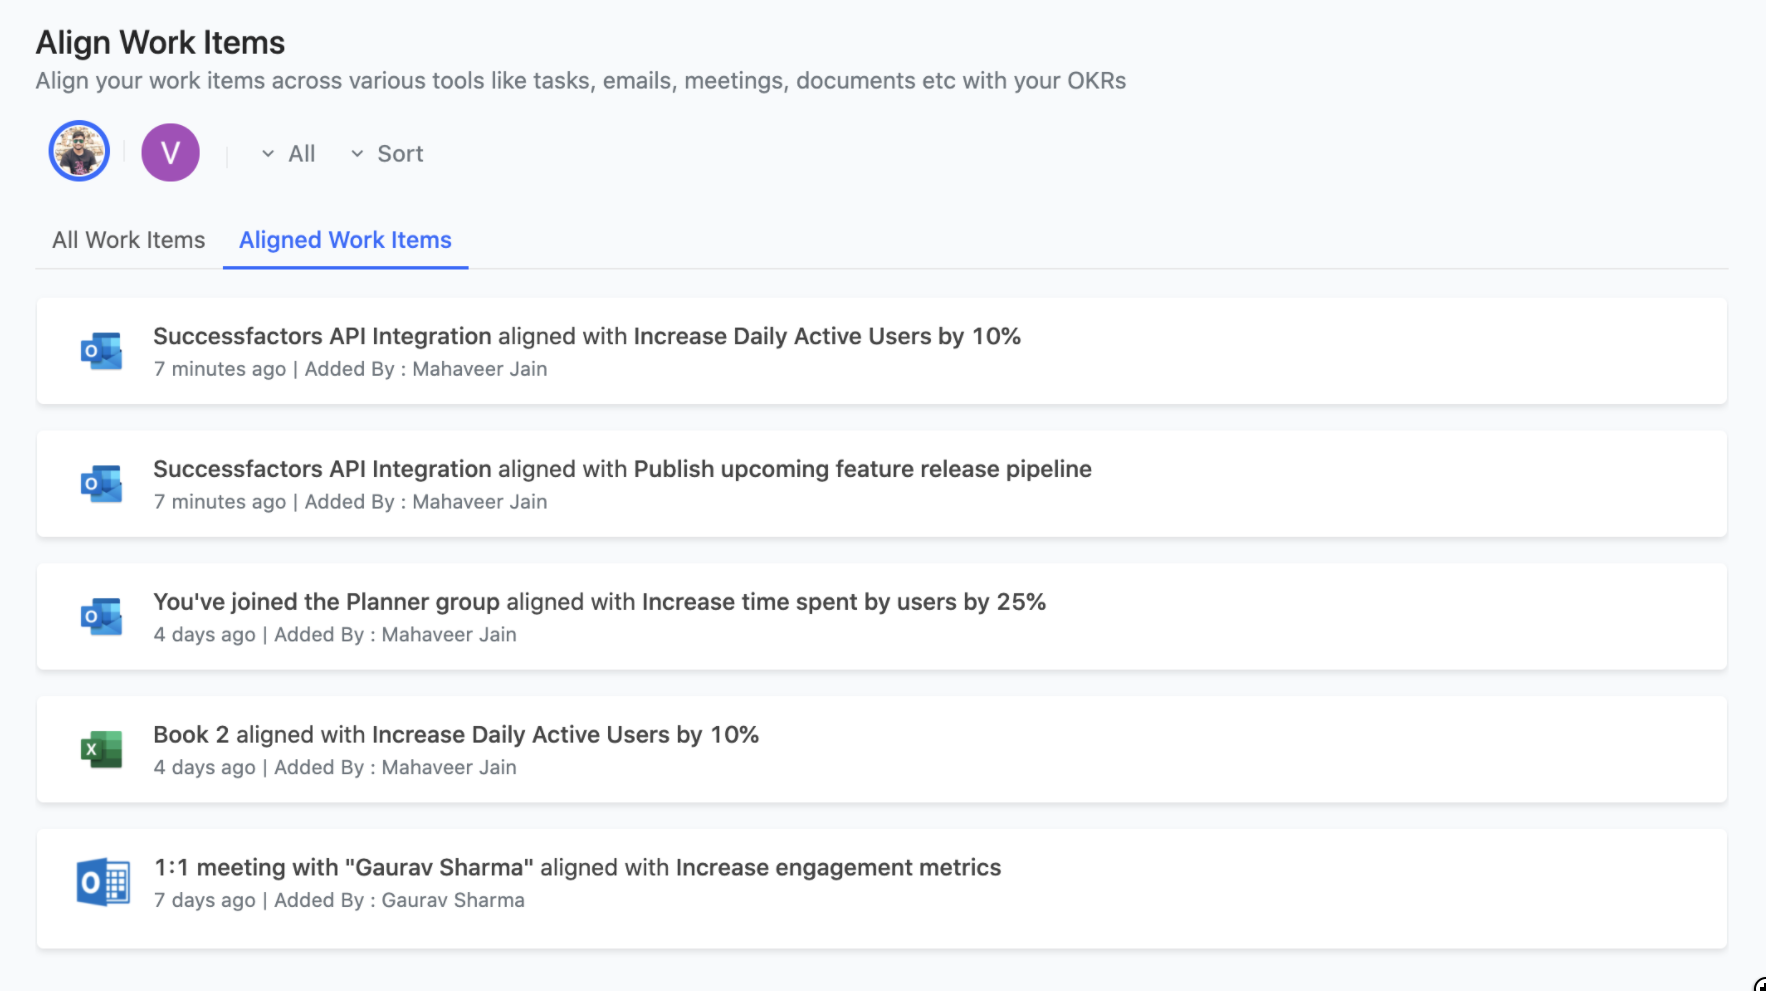Open the All filter dropdown
This screenshot has width=1766, height=991.
pyautogui.click(x=288, y=154)
